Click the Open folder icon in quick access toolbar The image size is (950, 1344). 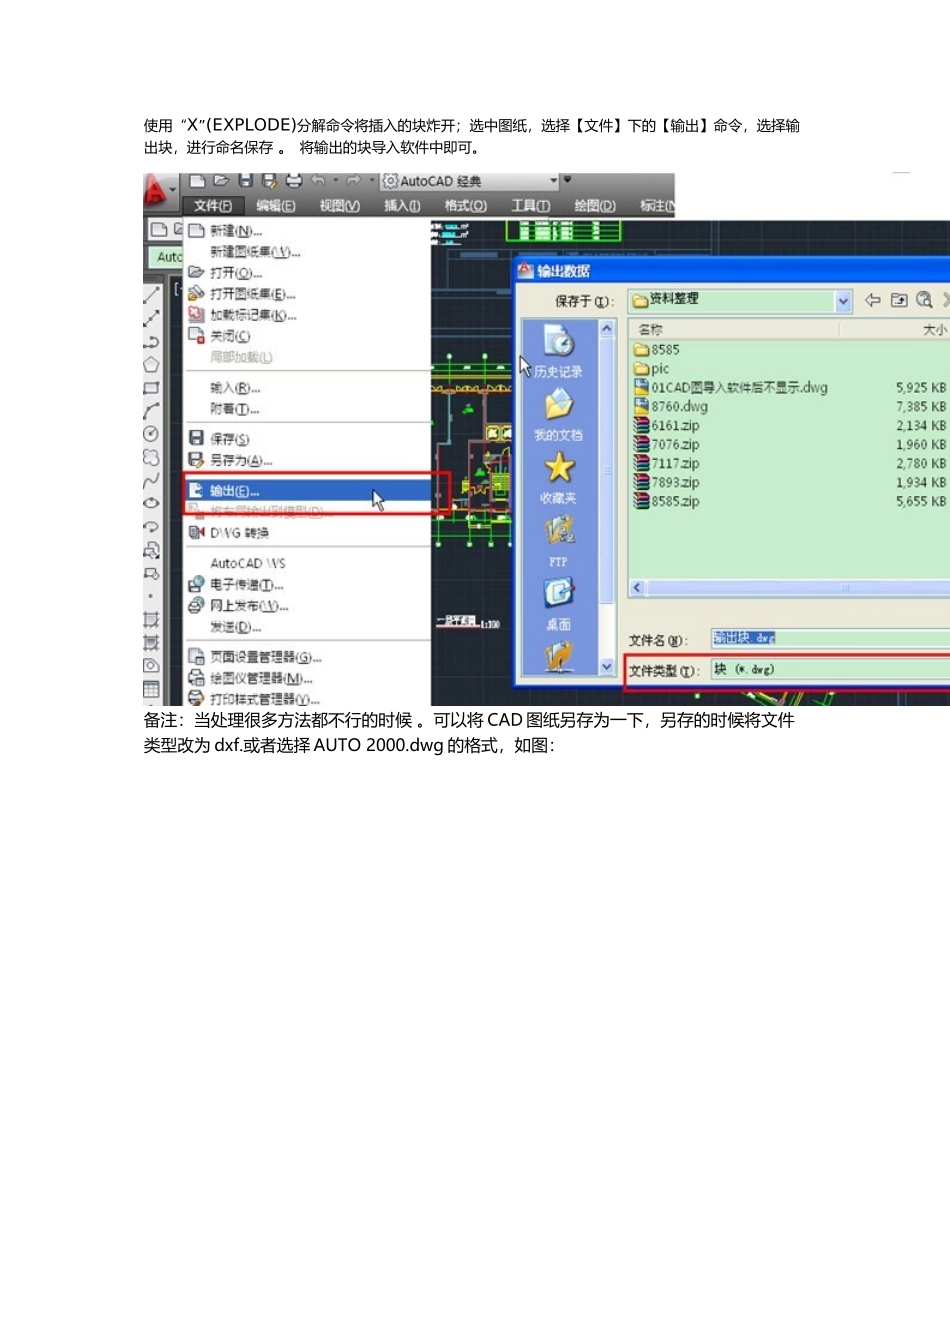coord(221,181)
